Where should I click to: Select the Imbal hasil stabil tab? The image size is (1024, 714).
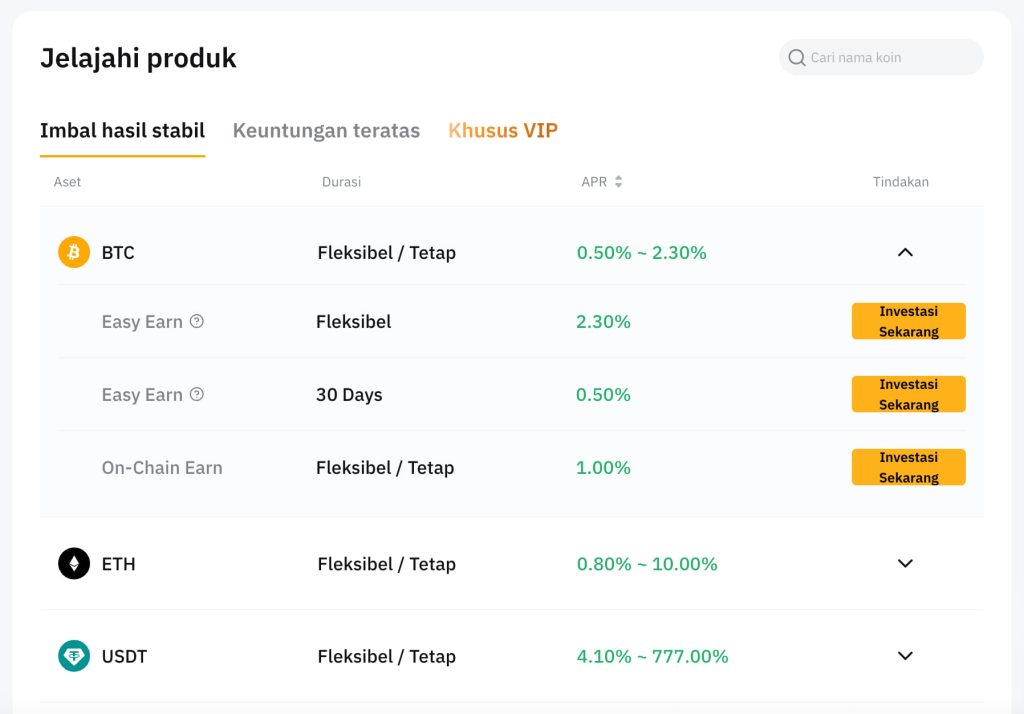coord(122,130)
